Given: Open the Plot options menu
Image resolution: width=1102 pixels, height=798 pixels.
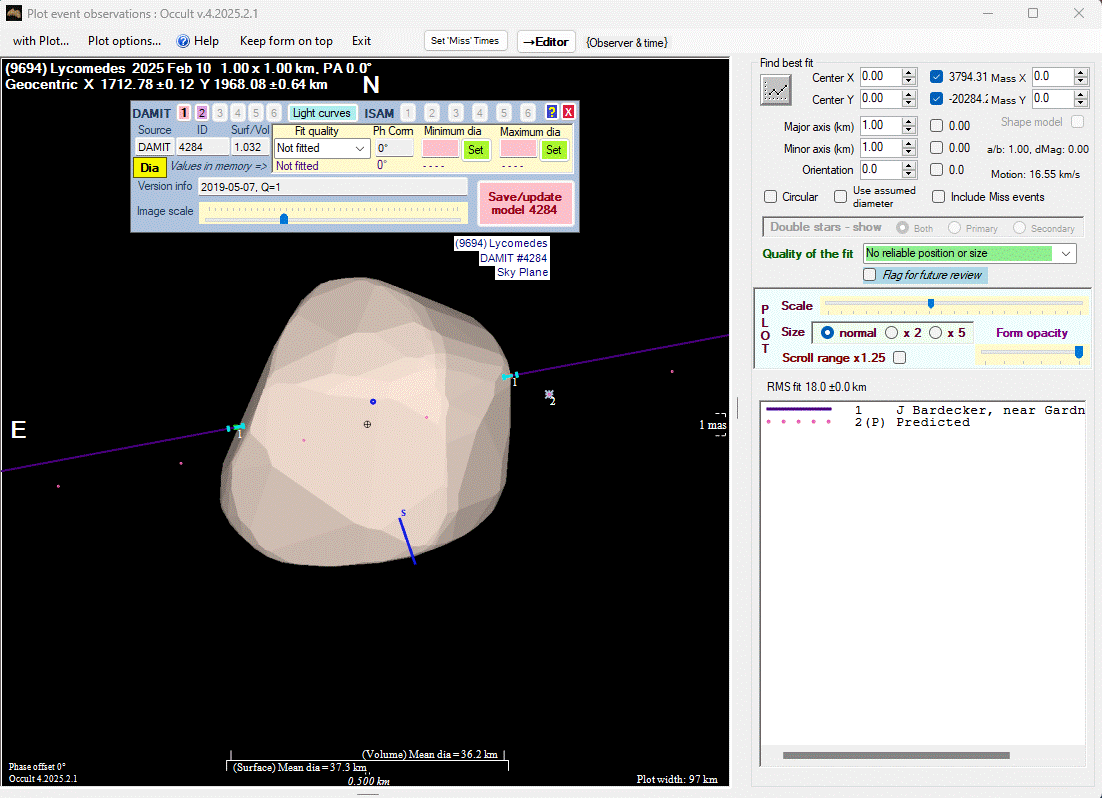Looking at the screenshot, I should (x=124, y=41).
